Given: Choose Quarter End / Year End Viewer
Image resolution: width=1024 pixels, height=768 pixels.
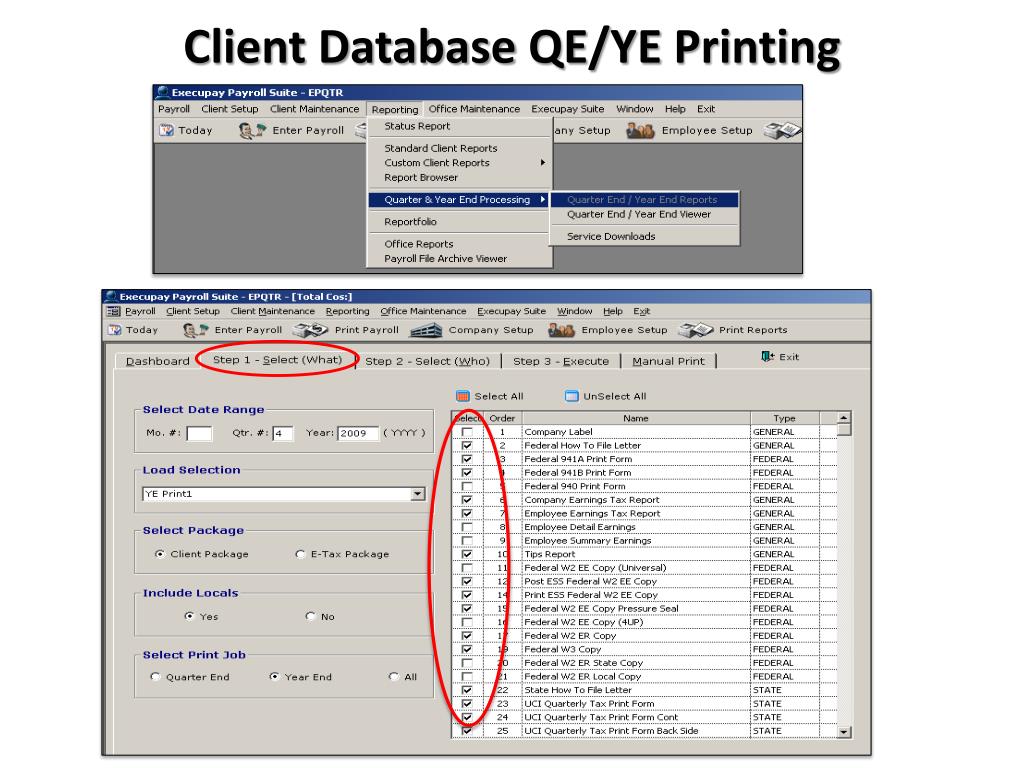Looking at the screenshot, I should pos(639,214).
